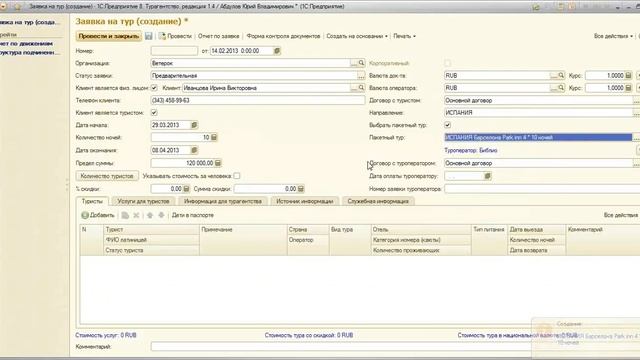Image resolution: width=640 pixels, height=360 pixels.
Task: Click Турист column header
Action: coord(151,230)
